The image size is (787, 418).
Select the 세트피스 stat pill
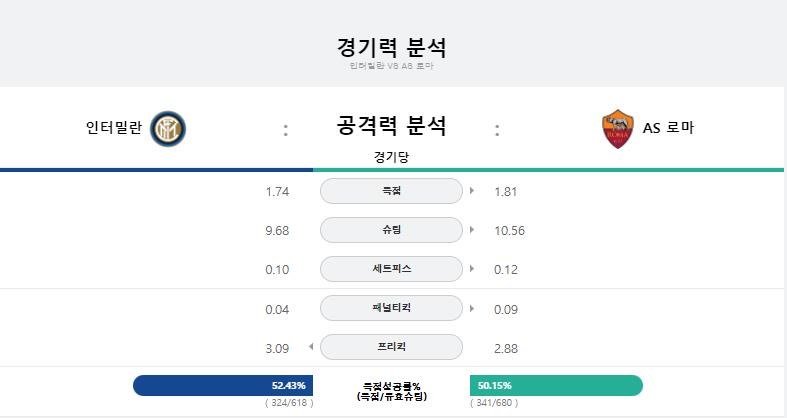coord(391,269)
